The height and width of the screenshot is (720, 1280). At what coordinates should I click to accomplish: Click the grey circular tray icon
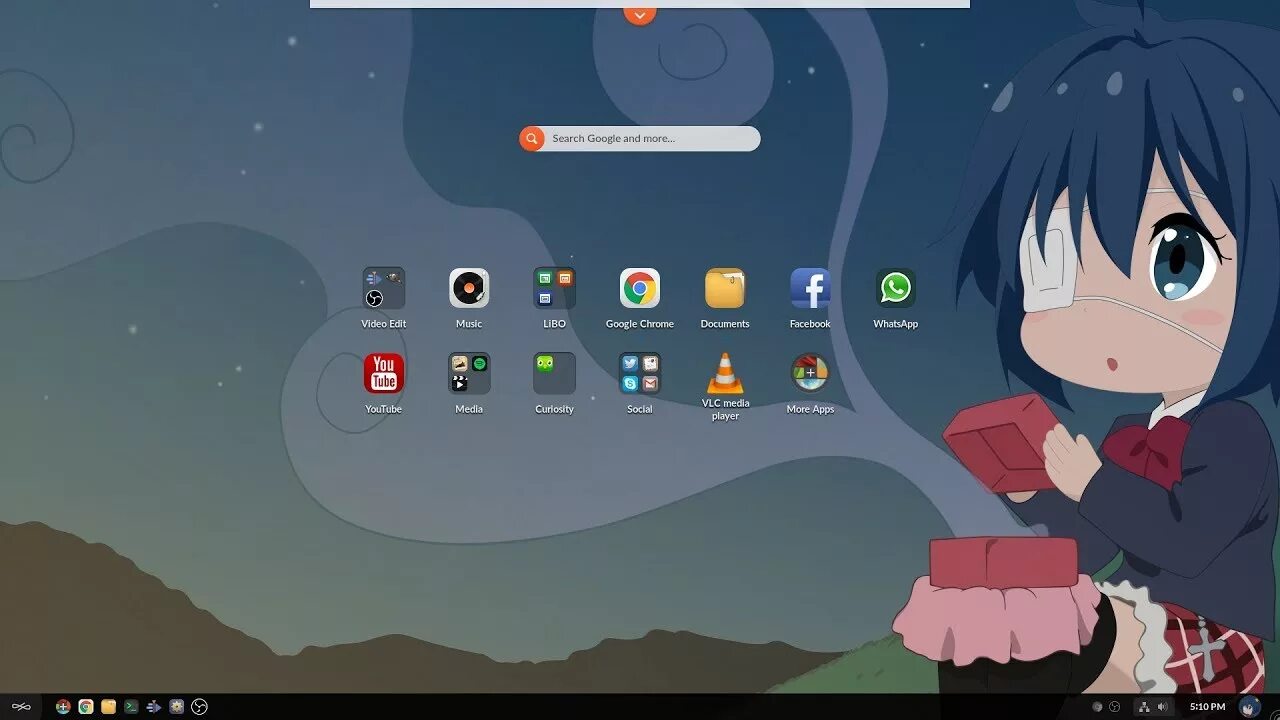(x=1097, y=707)
